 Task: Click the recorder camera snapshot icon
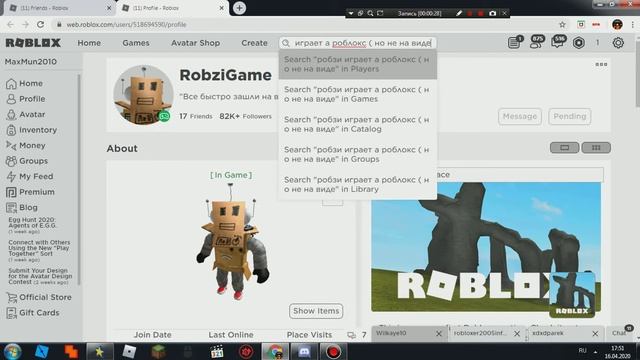point(493,13)
